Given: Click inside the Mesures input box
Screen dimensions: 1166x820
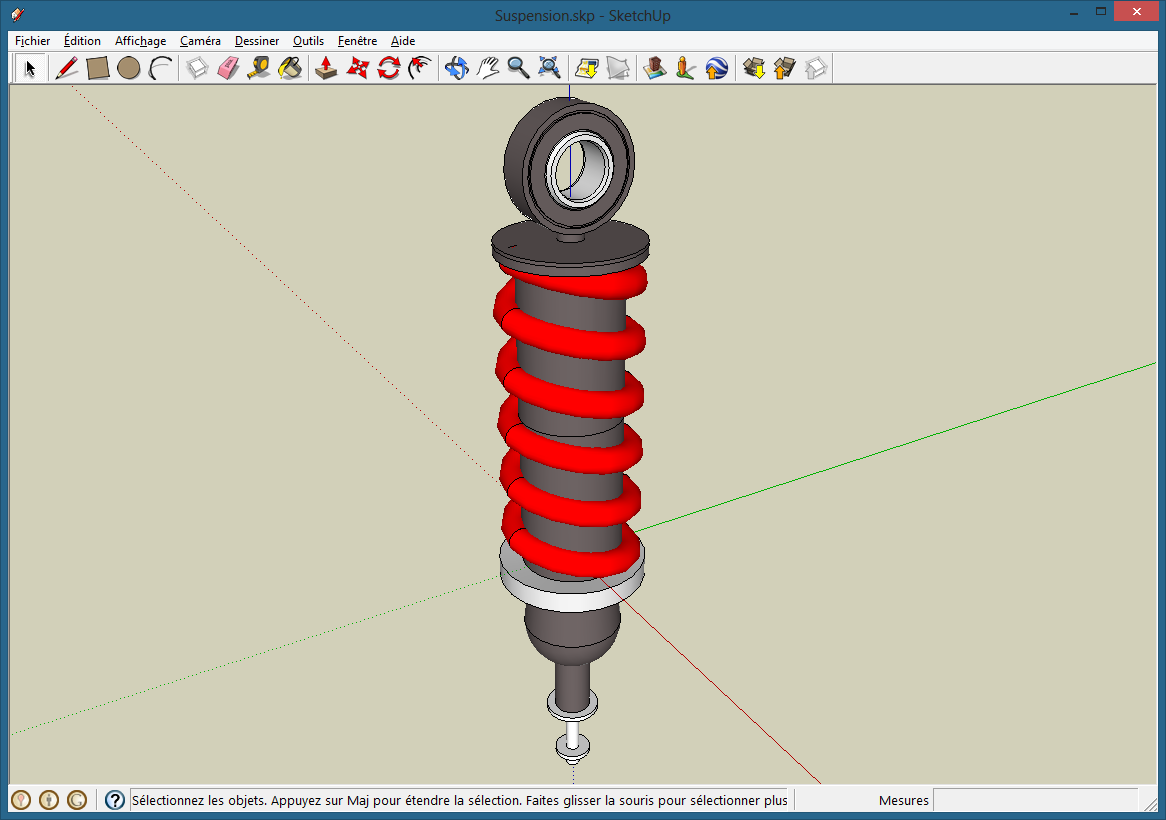Looking at the screenshot, I should [x=1035, y=800].
